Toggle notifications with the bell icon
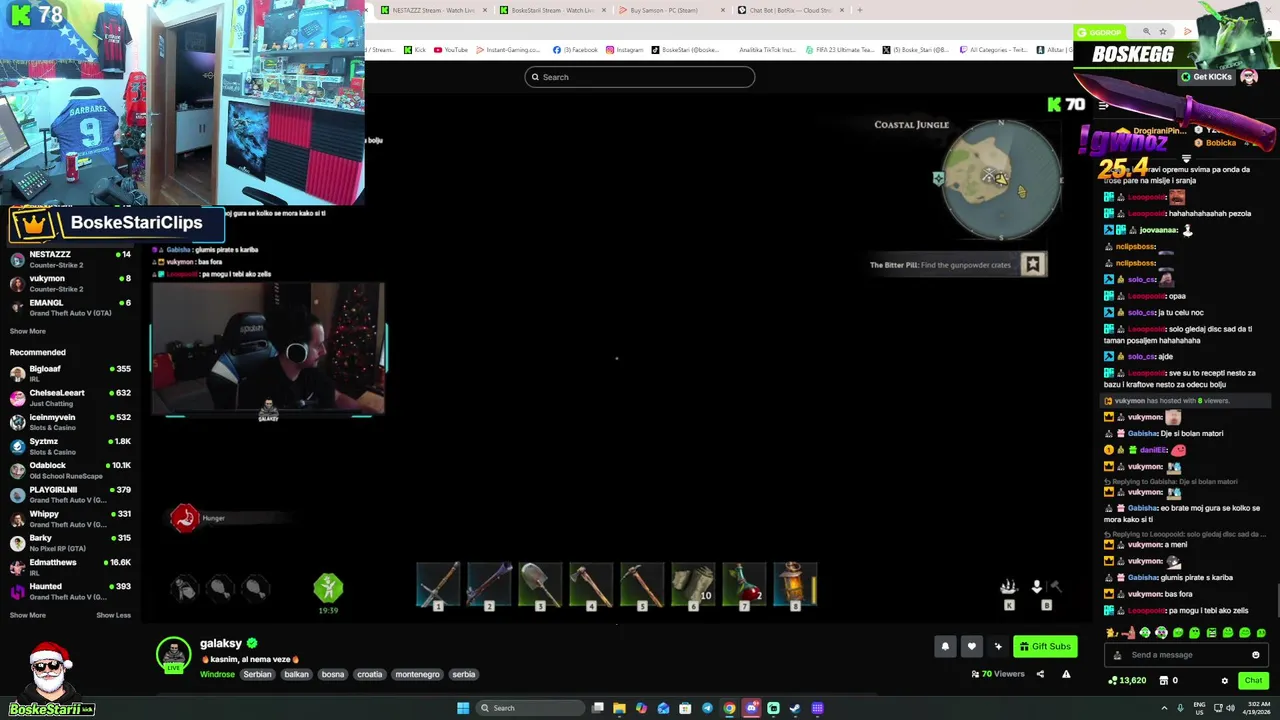Screen dimensions: 1280x720 pyautogui.click(x=945, y=646)
